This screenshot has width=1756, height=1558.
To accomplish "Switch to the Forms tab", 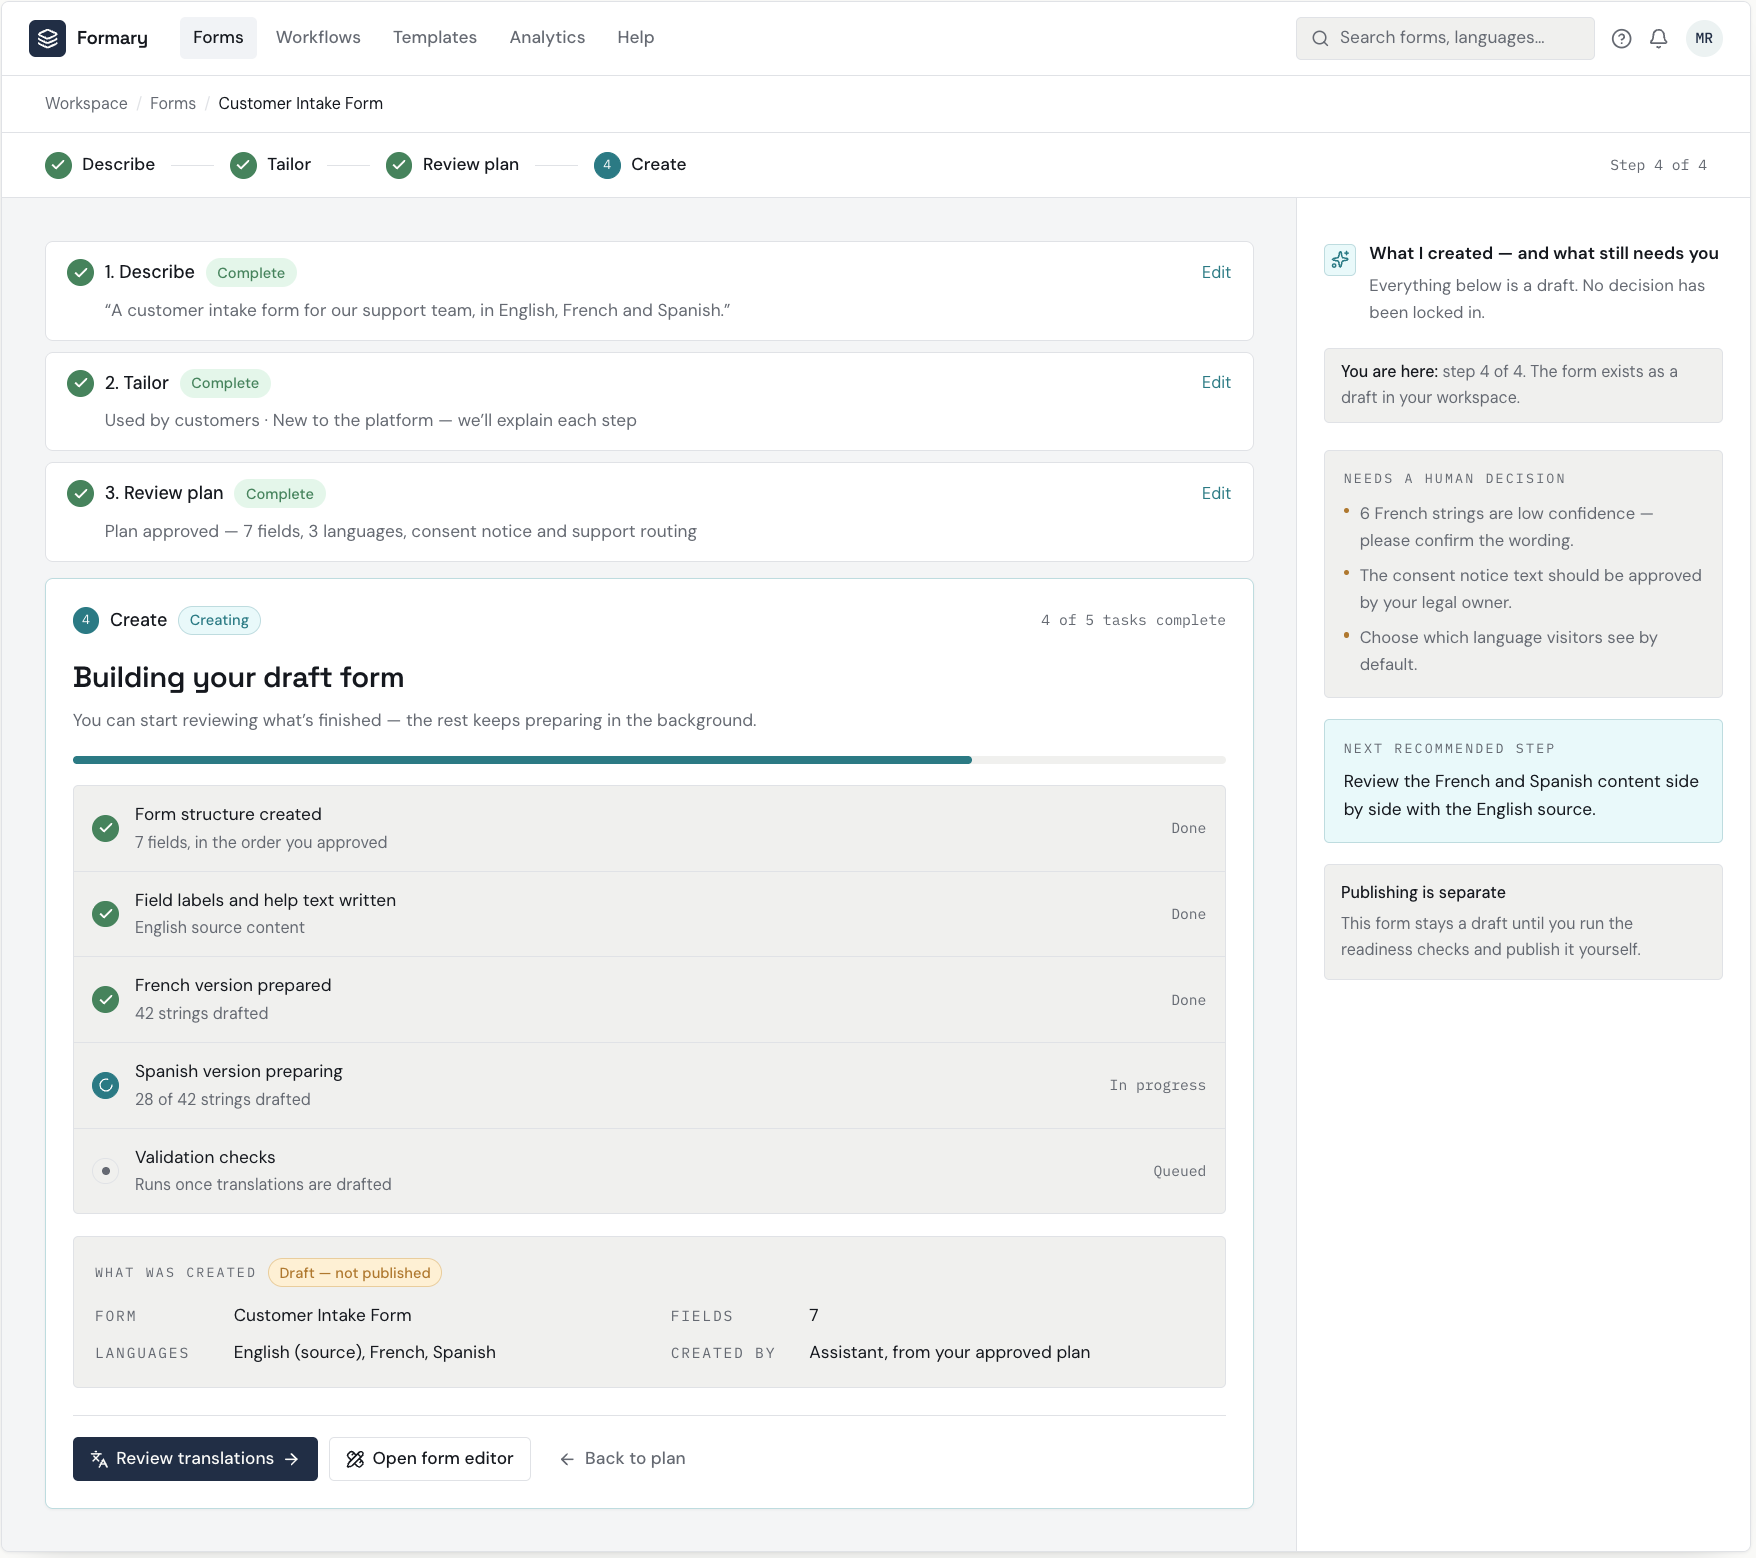I will [x=218, y=38].
